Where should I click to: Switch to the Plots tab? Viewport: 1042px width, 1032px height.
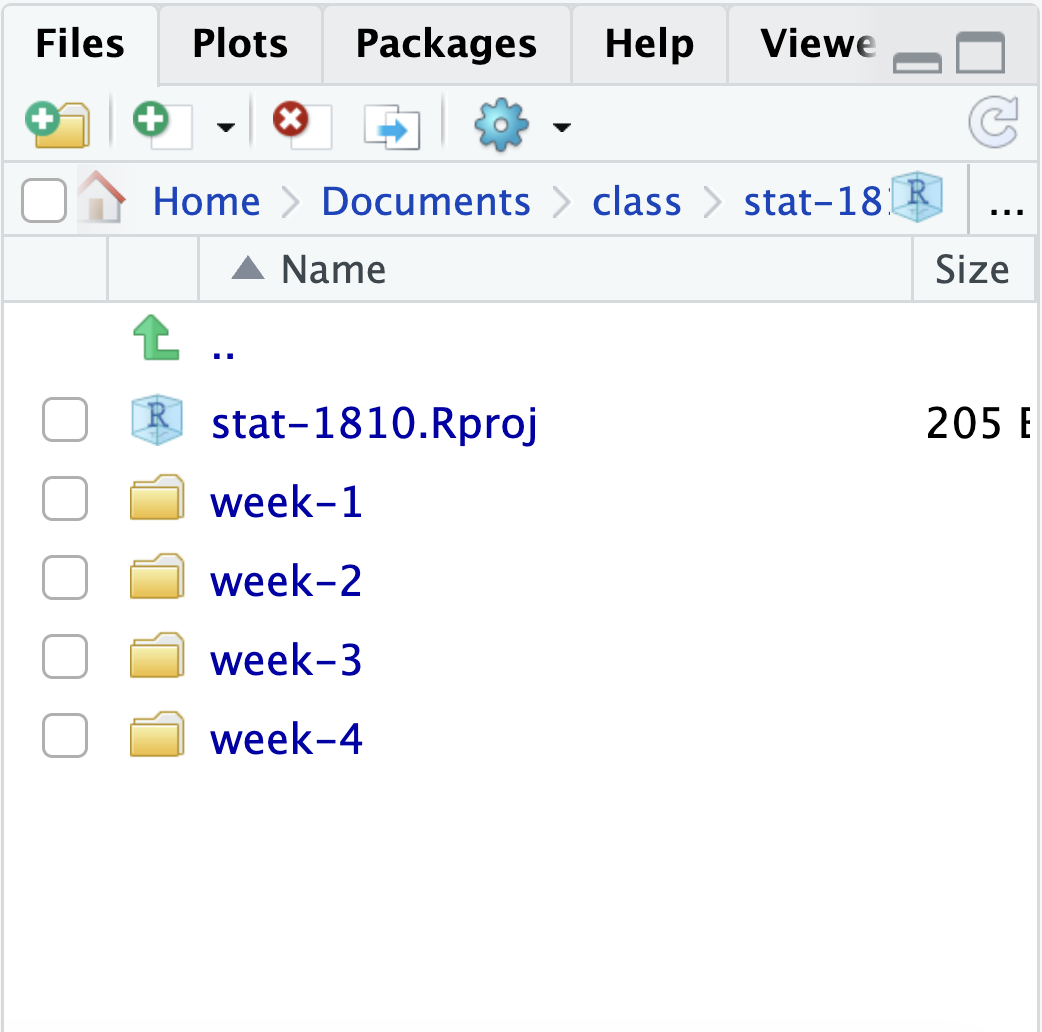pos(240,44)
